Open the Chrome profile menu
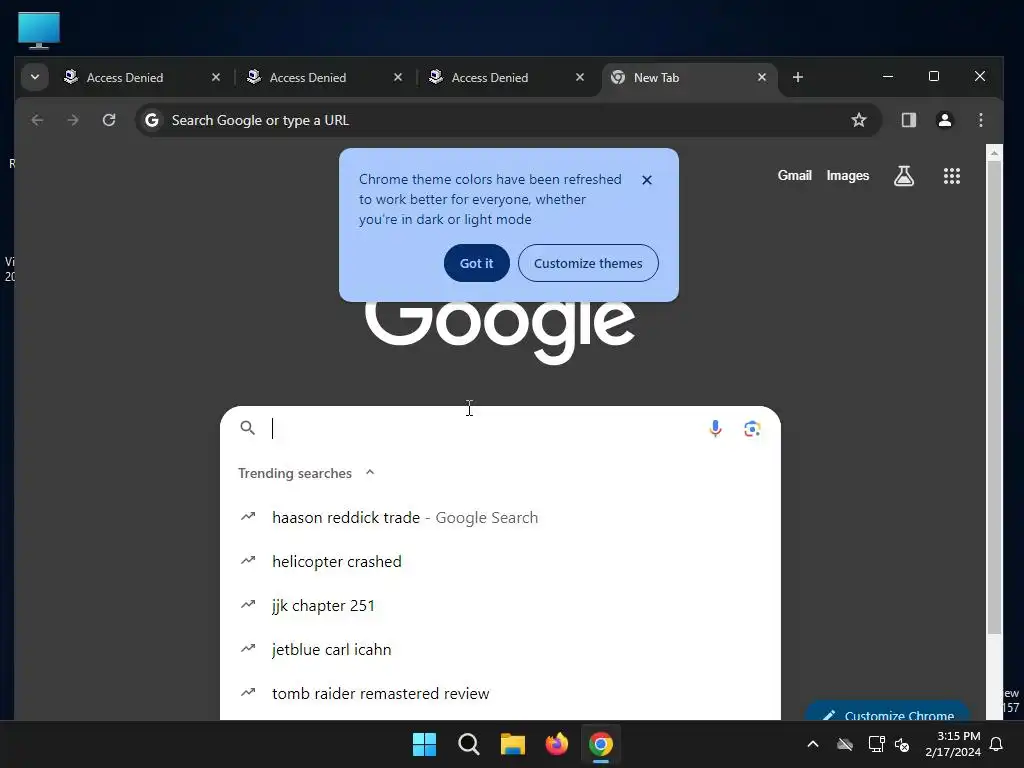 click(944, 120)
